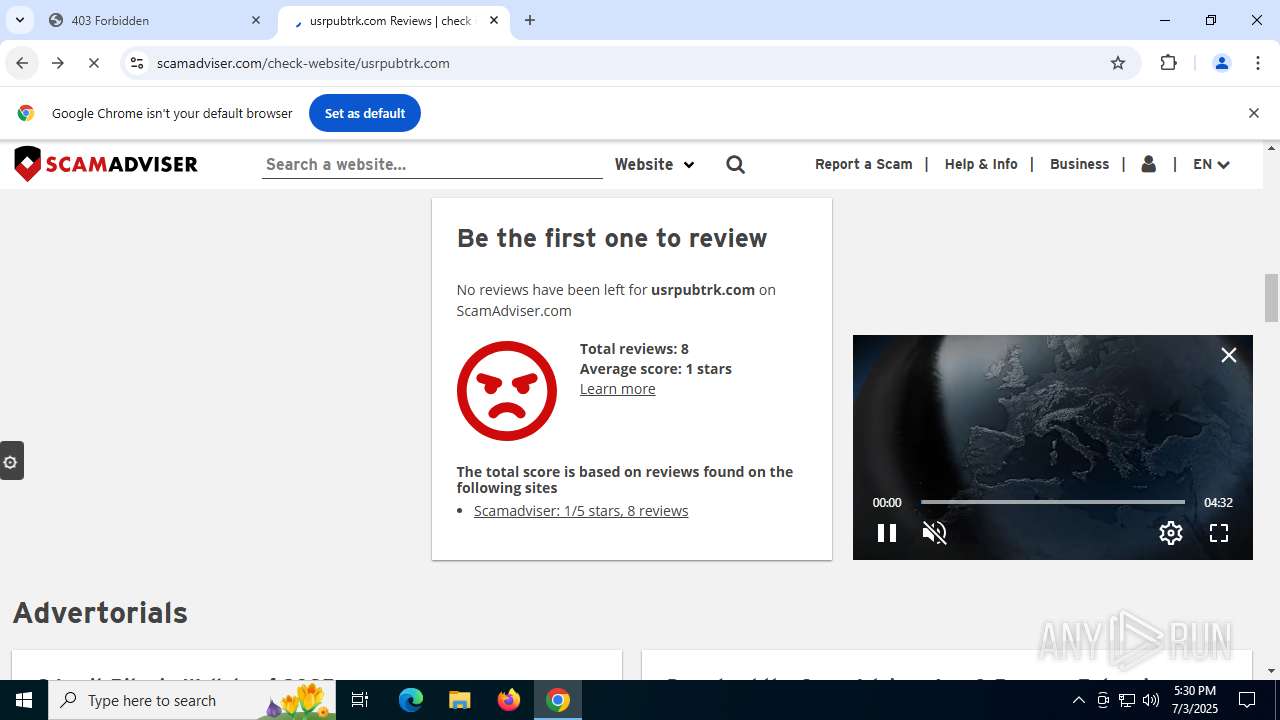Click the video progress bar
The height and width of the screenshot is (720, 1280).
pos(1052,502)
